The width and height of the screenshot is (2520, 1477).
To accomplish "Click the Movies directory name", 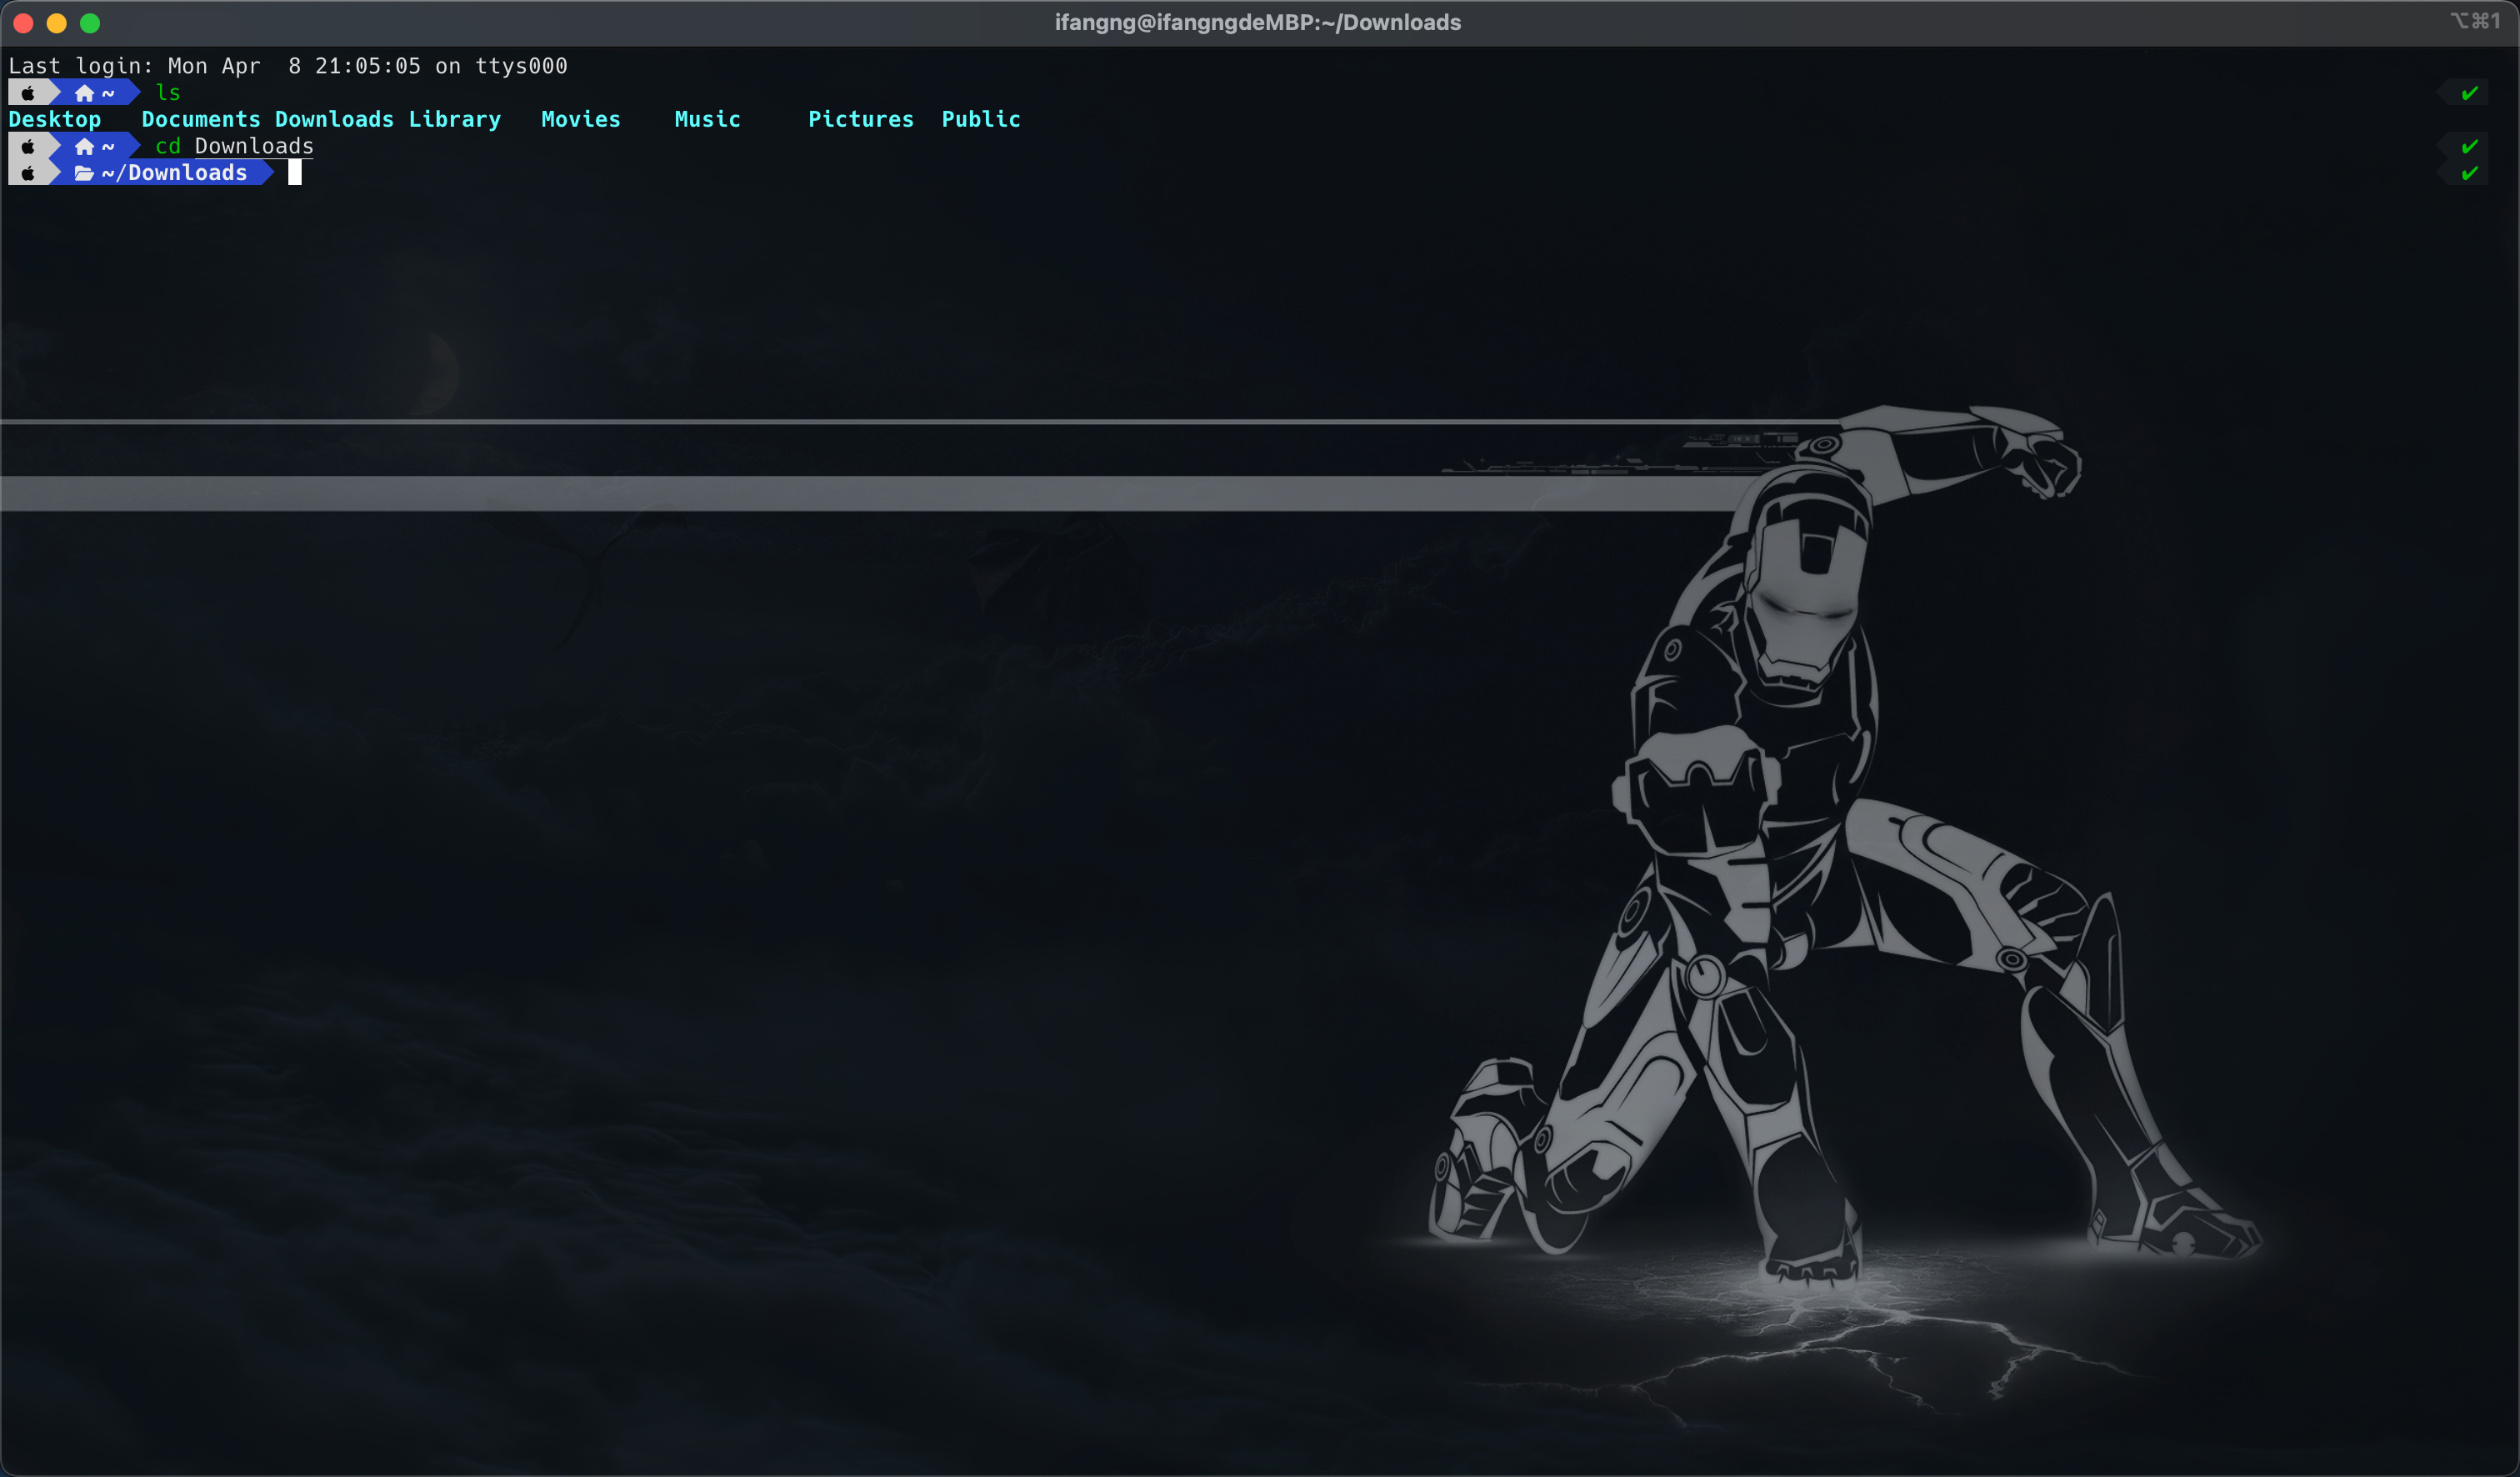I will click(581, 119).
